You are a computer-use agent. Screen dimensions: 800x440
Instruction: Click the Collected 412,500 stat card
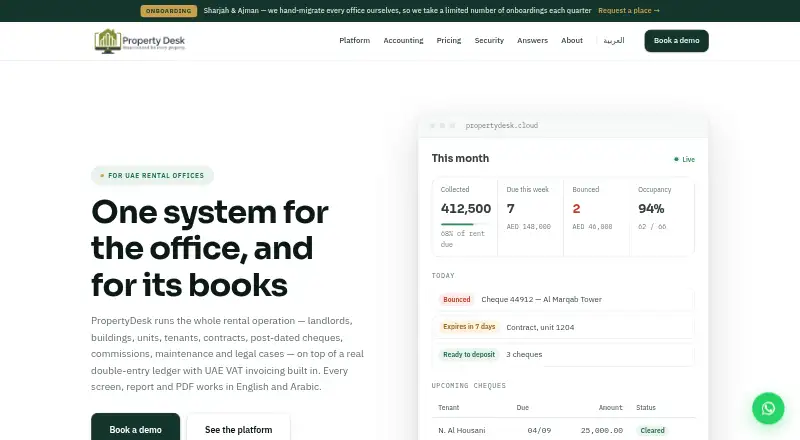[465, 216]
